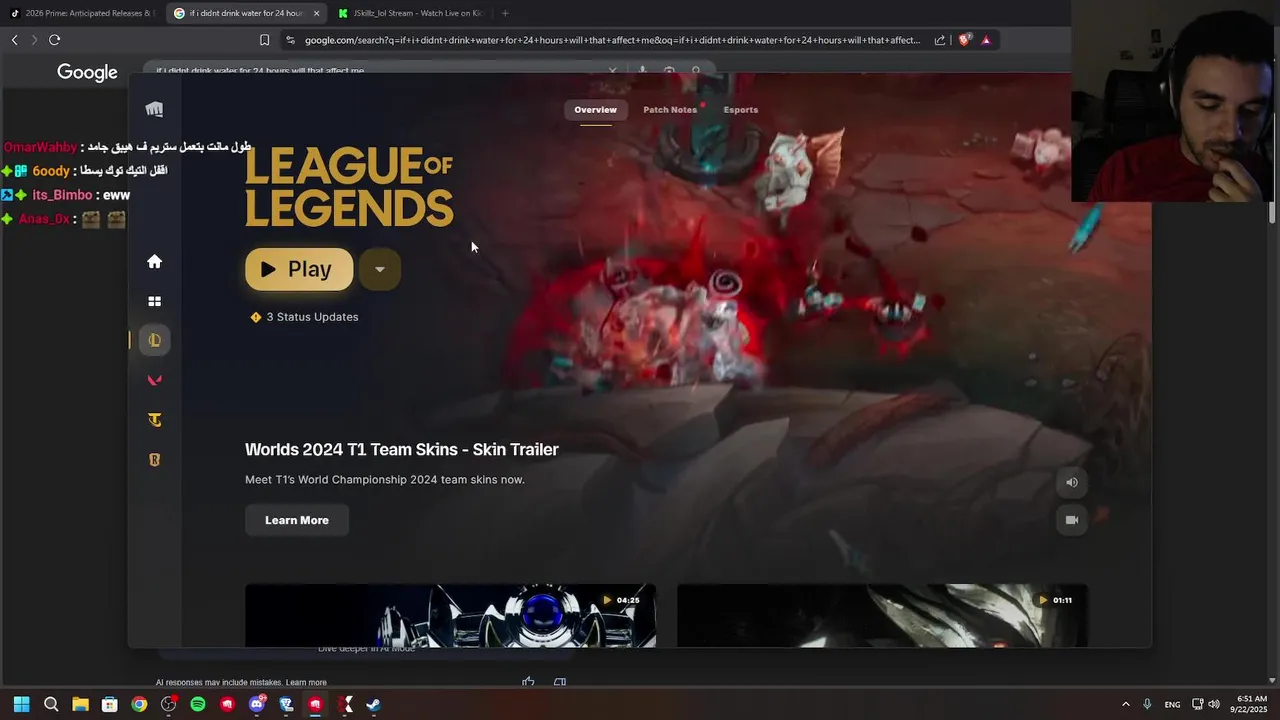
Task: Open volume control in tray
Action: 1214,704
